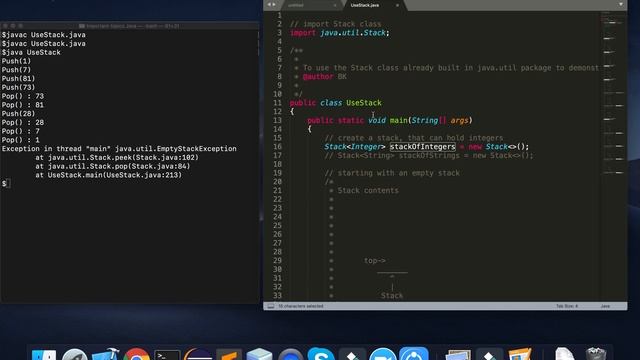Screen dimensions: 640x360
Task: Switch to the UseStack.java tab
Action: 364,5
